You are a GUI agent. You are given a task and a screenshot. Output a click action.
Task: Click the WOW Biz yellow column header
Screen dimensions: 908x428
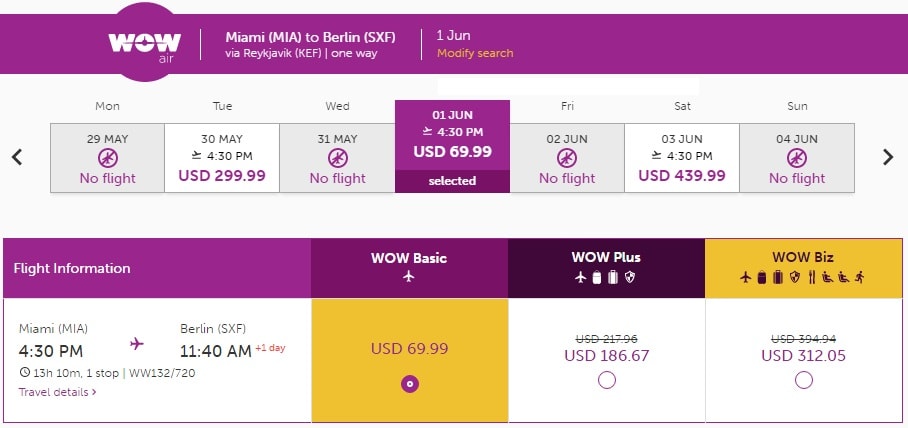coord(803,268)
